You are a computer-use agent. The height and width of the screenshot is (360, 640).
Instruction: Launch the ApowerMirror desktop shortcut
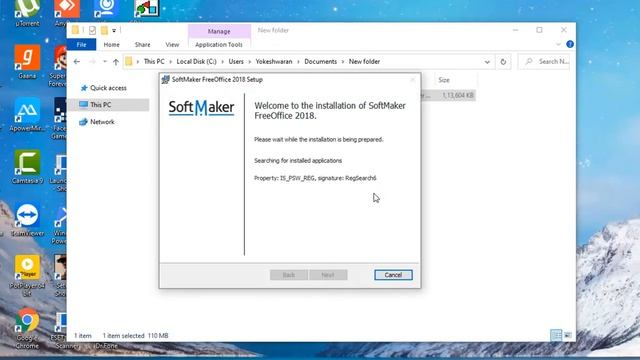tap(27, 115)
